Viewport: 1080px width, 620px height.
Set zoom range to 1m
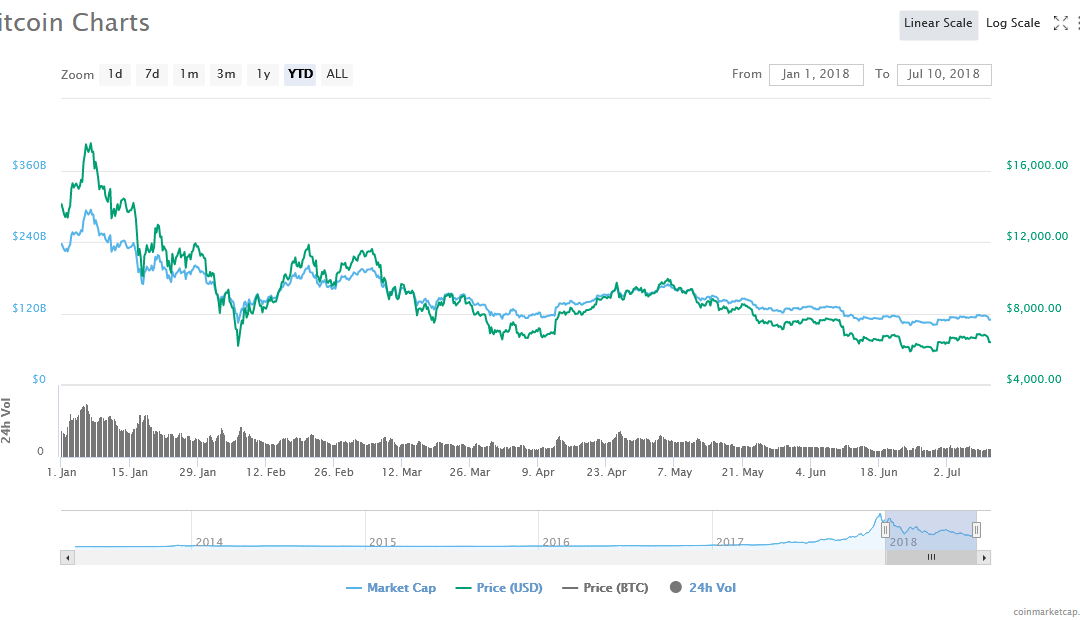click(x=189, y=74)
